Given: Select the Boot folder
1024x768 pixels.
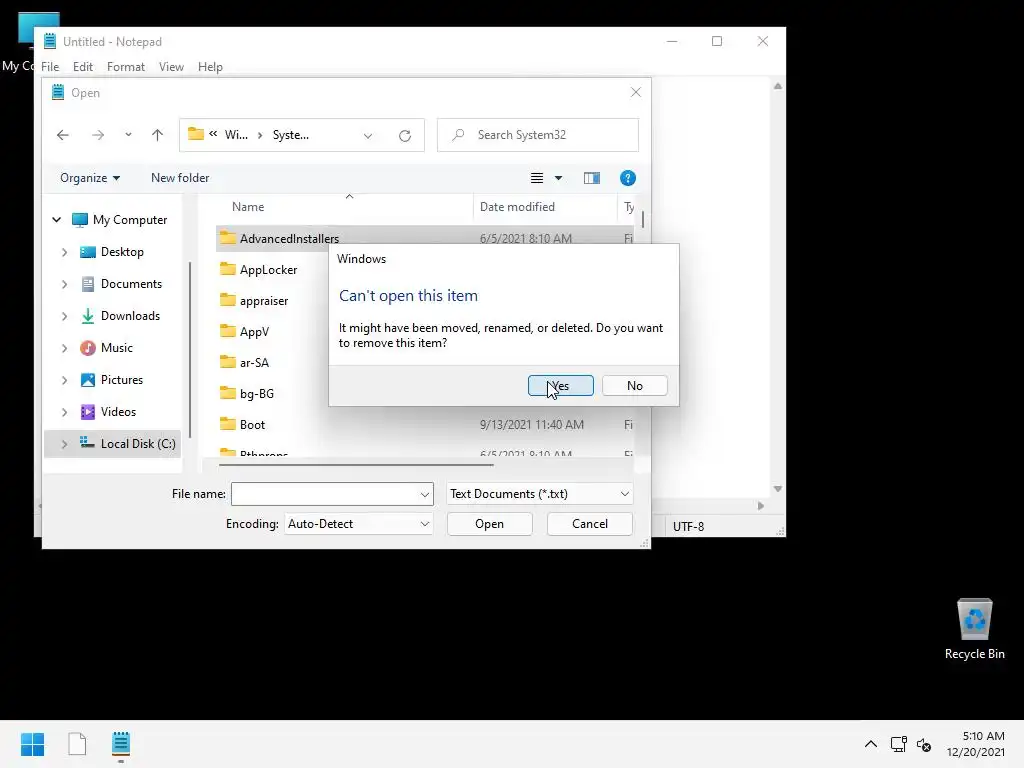Looking at the screenshot, I should 252,424.
